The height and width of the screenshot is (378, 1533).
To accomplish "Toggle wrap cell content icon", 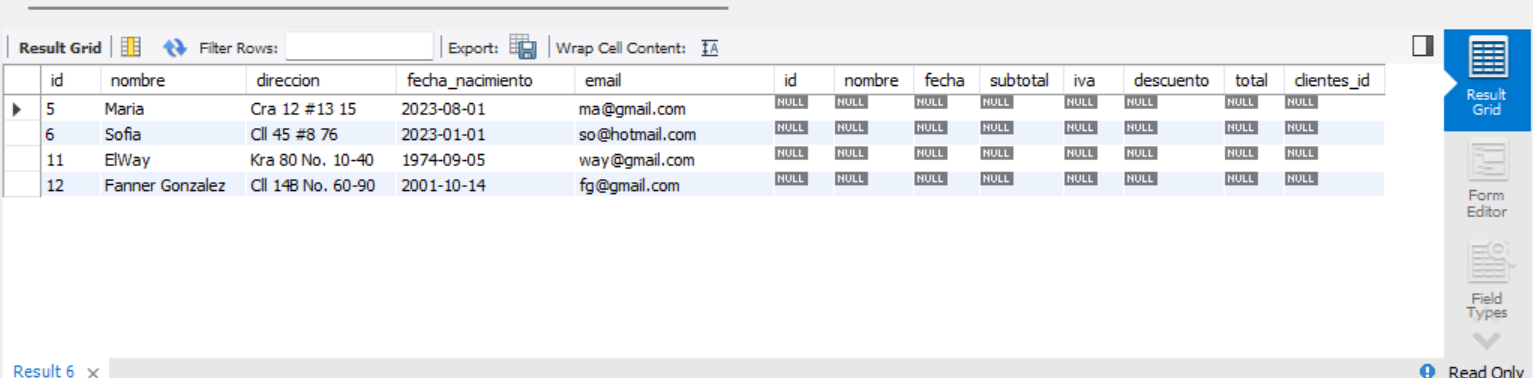I will click(710, 47).
